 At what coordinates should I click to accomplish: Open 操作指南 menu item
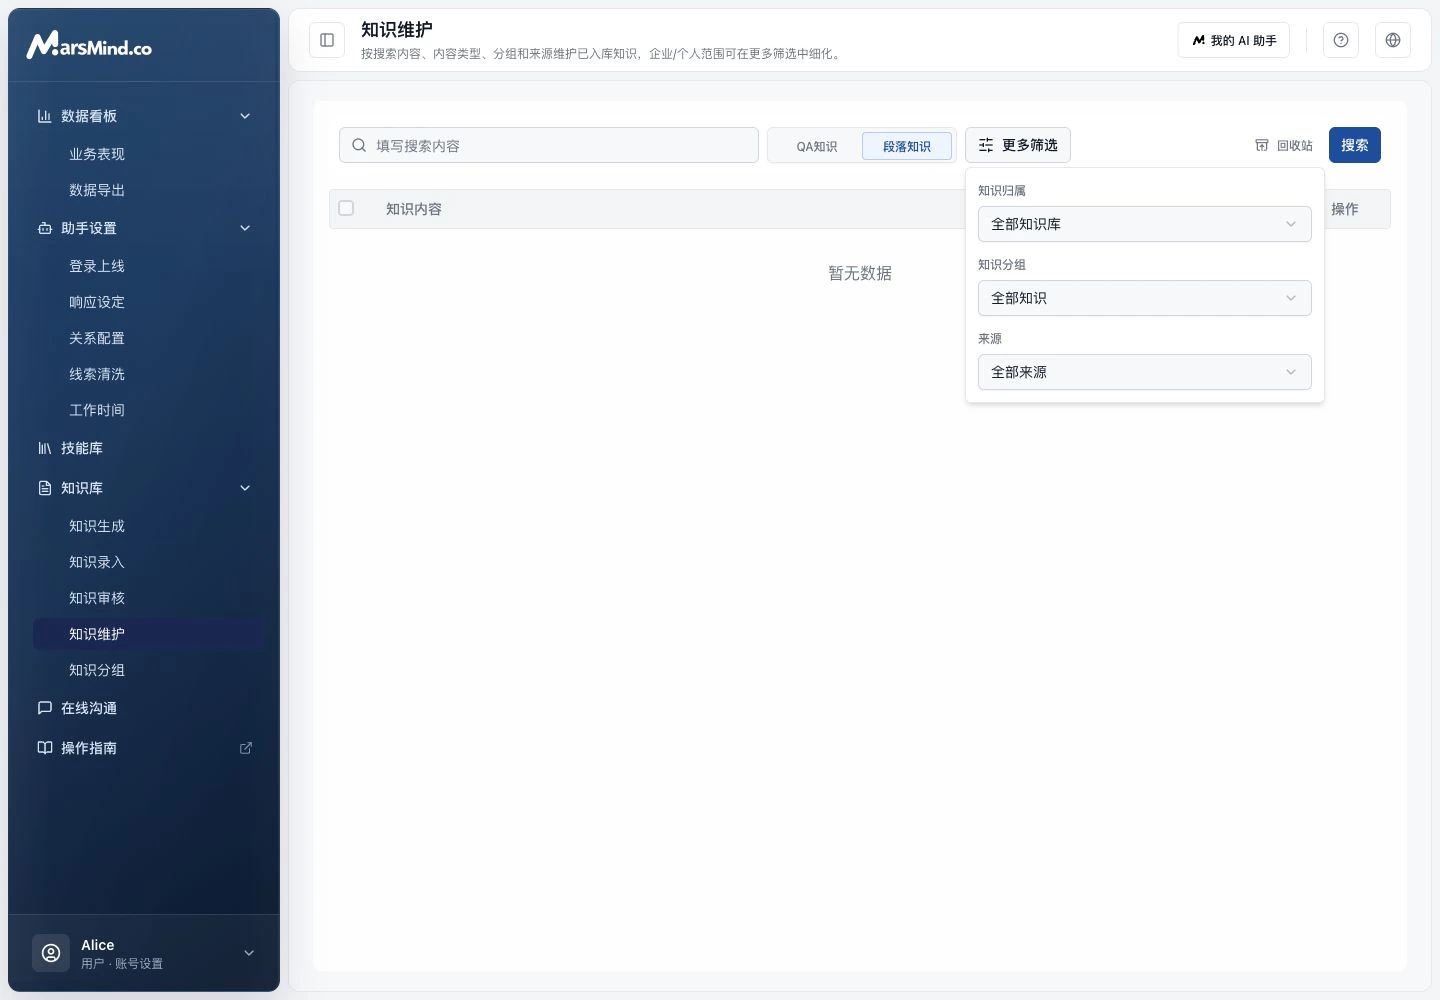coord(144,748)
